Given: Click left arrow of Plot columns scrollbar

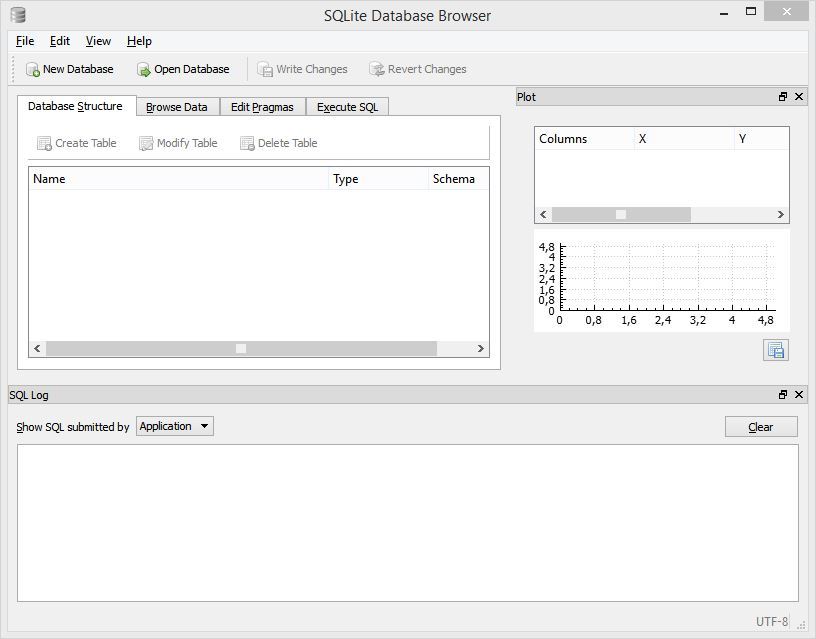Looking at the screenshot, I should point(543,214).
